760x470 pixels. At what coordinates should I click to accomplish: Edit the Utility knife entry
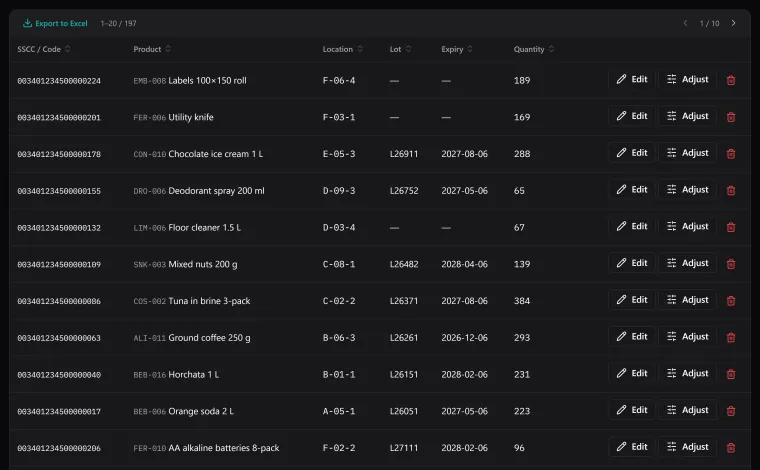[x=632, y=116]
